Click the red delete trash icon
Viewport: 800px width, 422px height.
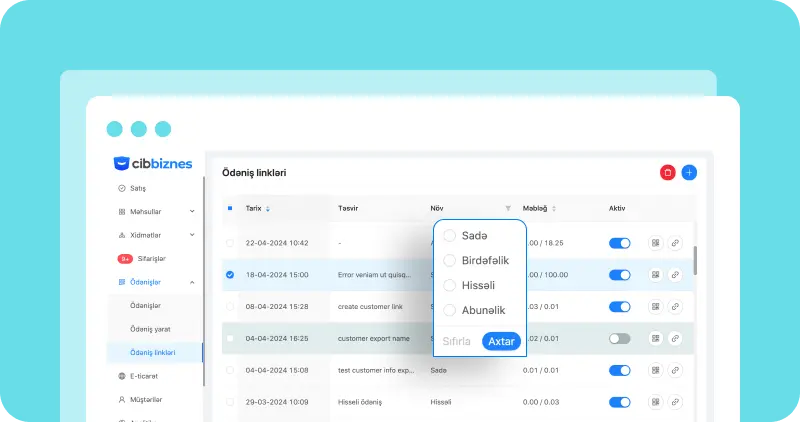(x=667, y=173)
